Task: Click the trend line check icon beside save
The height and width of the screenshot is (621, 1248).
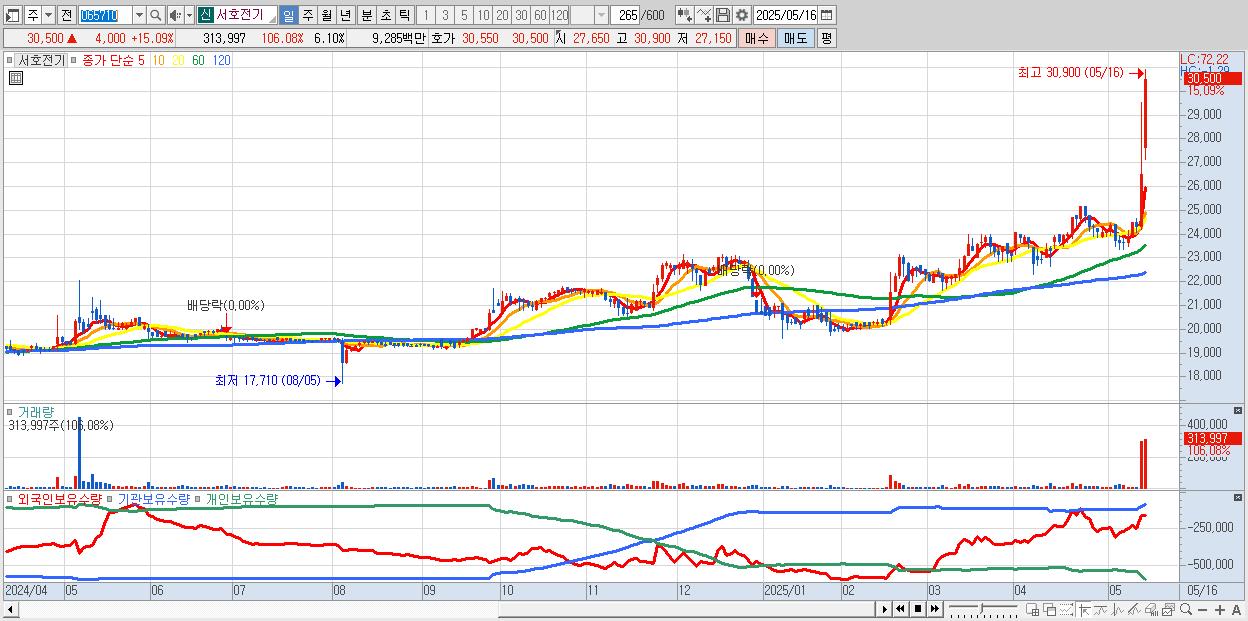Action: pos(703,15)
